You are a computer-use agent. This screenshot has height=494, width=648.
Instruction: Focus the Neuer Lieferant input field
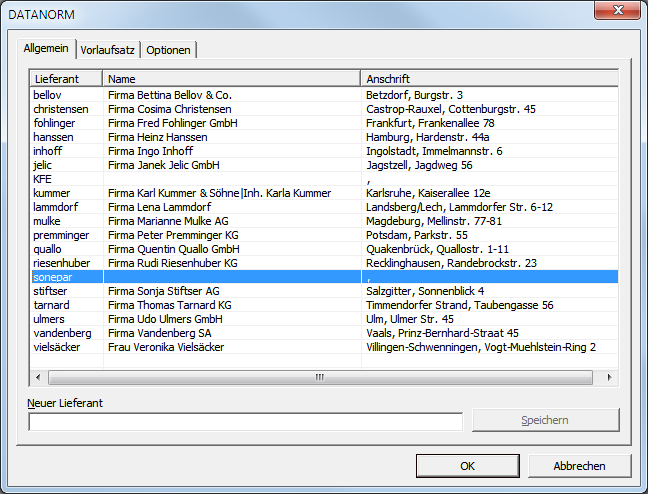point(245,421)
